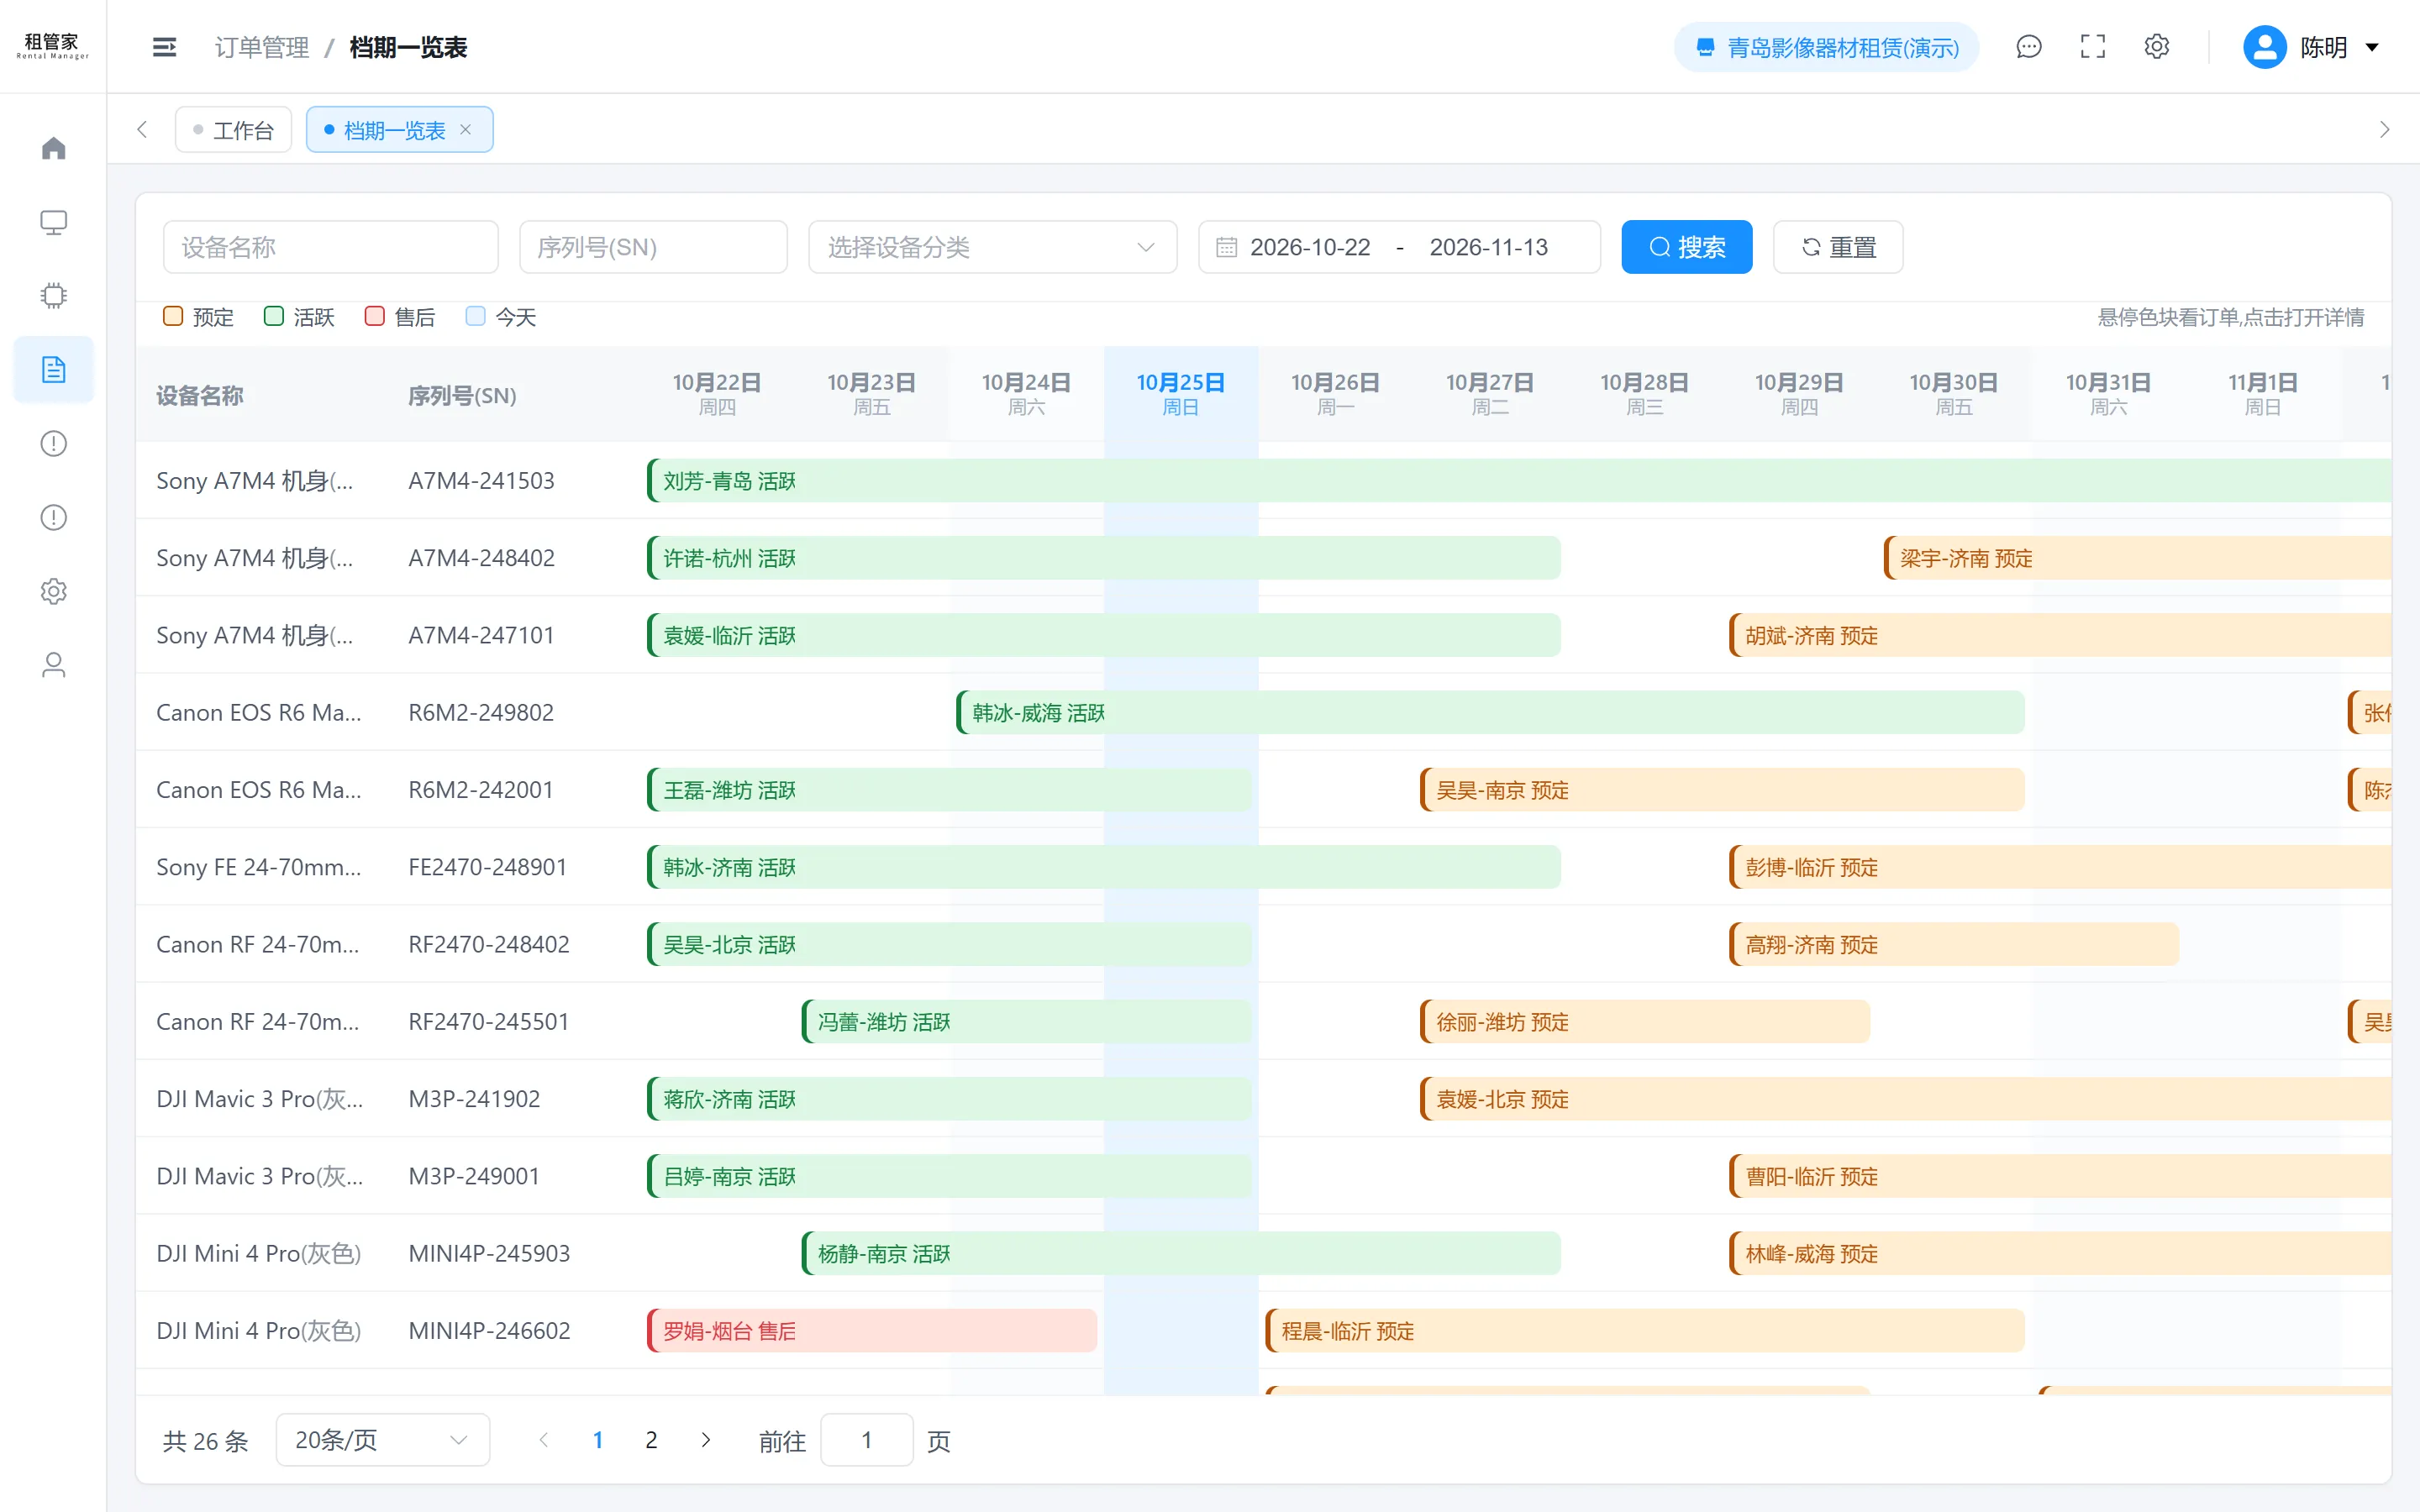Go to page 2
2420x1512 pixels.
pyautogui.click(x=651, y=1440)
